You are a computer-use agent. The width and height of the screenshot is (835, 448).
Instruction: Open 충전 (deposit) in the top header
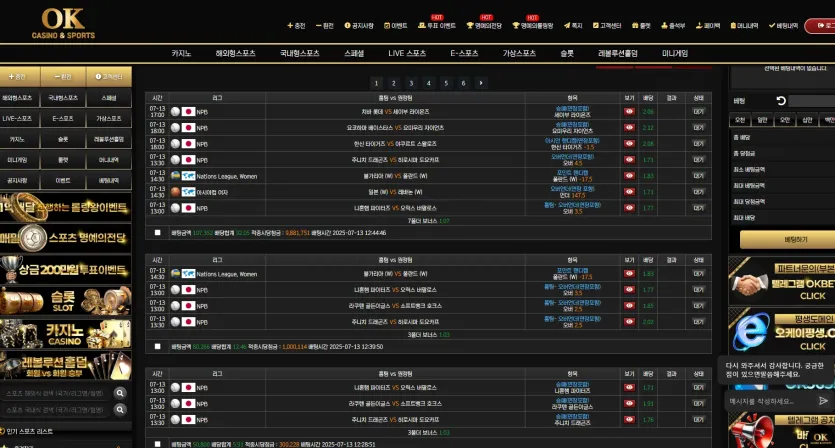296,26
